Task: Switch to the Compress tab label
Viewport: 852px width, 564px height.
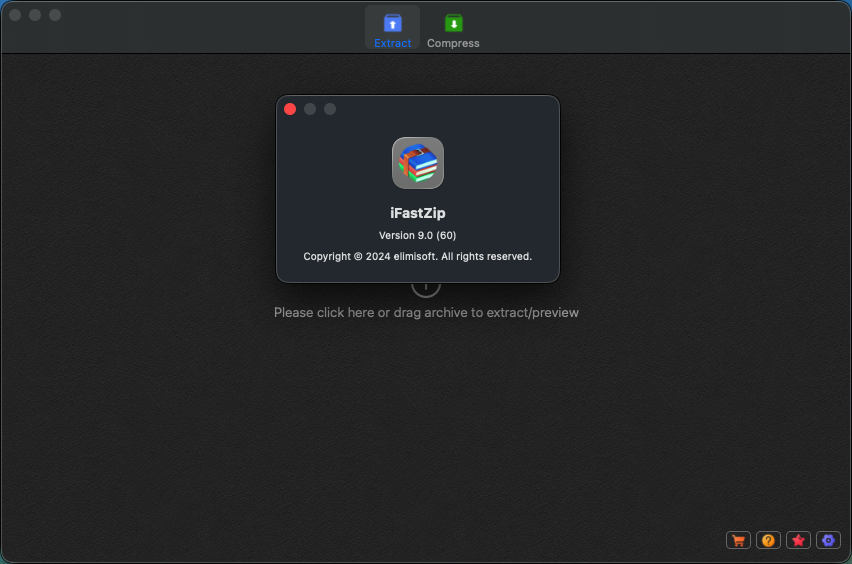Action: 453,43
